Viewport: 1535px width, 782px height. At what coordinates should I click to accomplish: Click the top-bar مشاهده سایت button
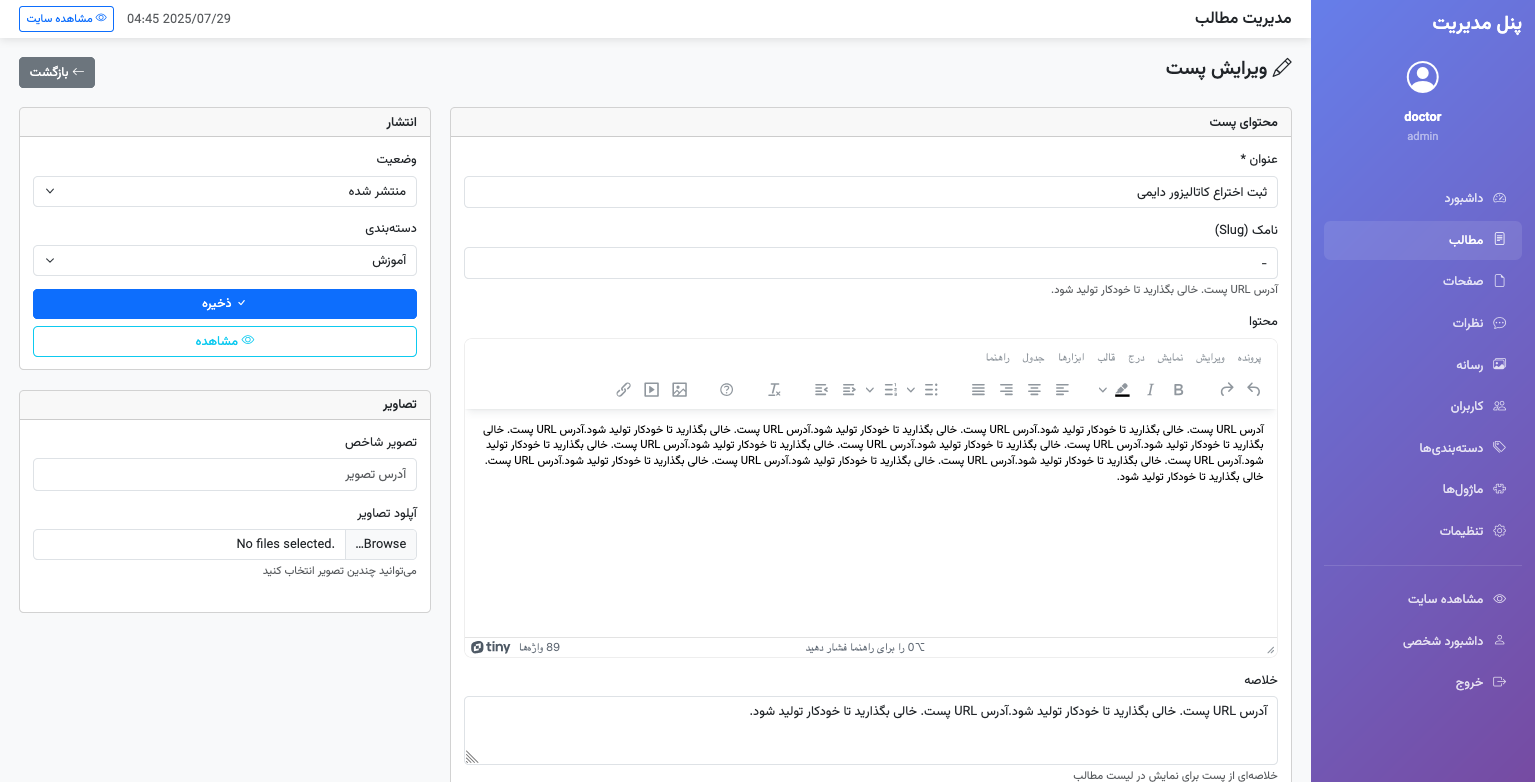click(66, 18)
